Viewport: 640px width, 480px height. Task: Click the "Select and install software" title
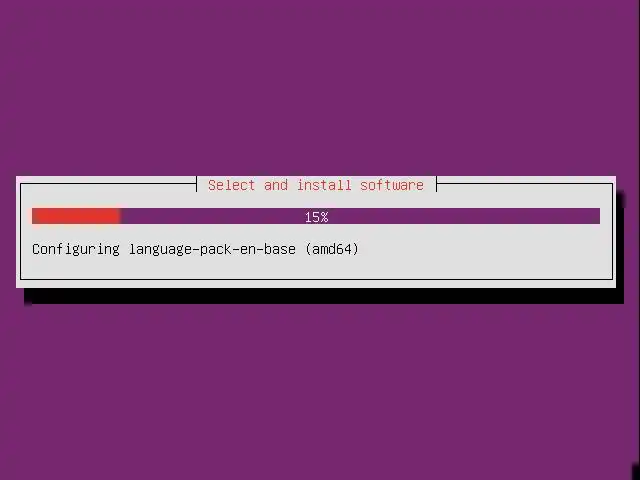(x=316, y=185)
